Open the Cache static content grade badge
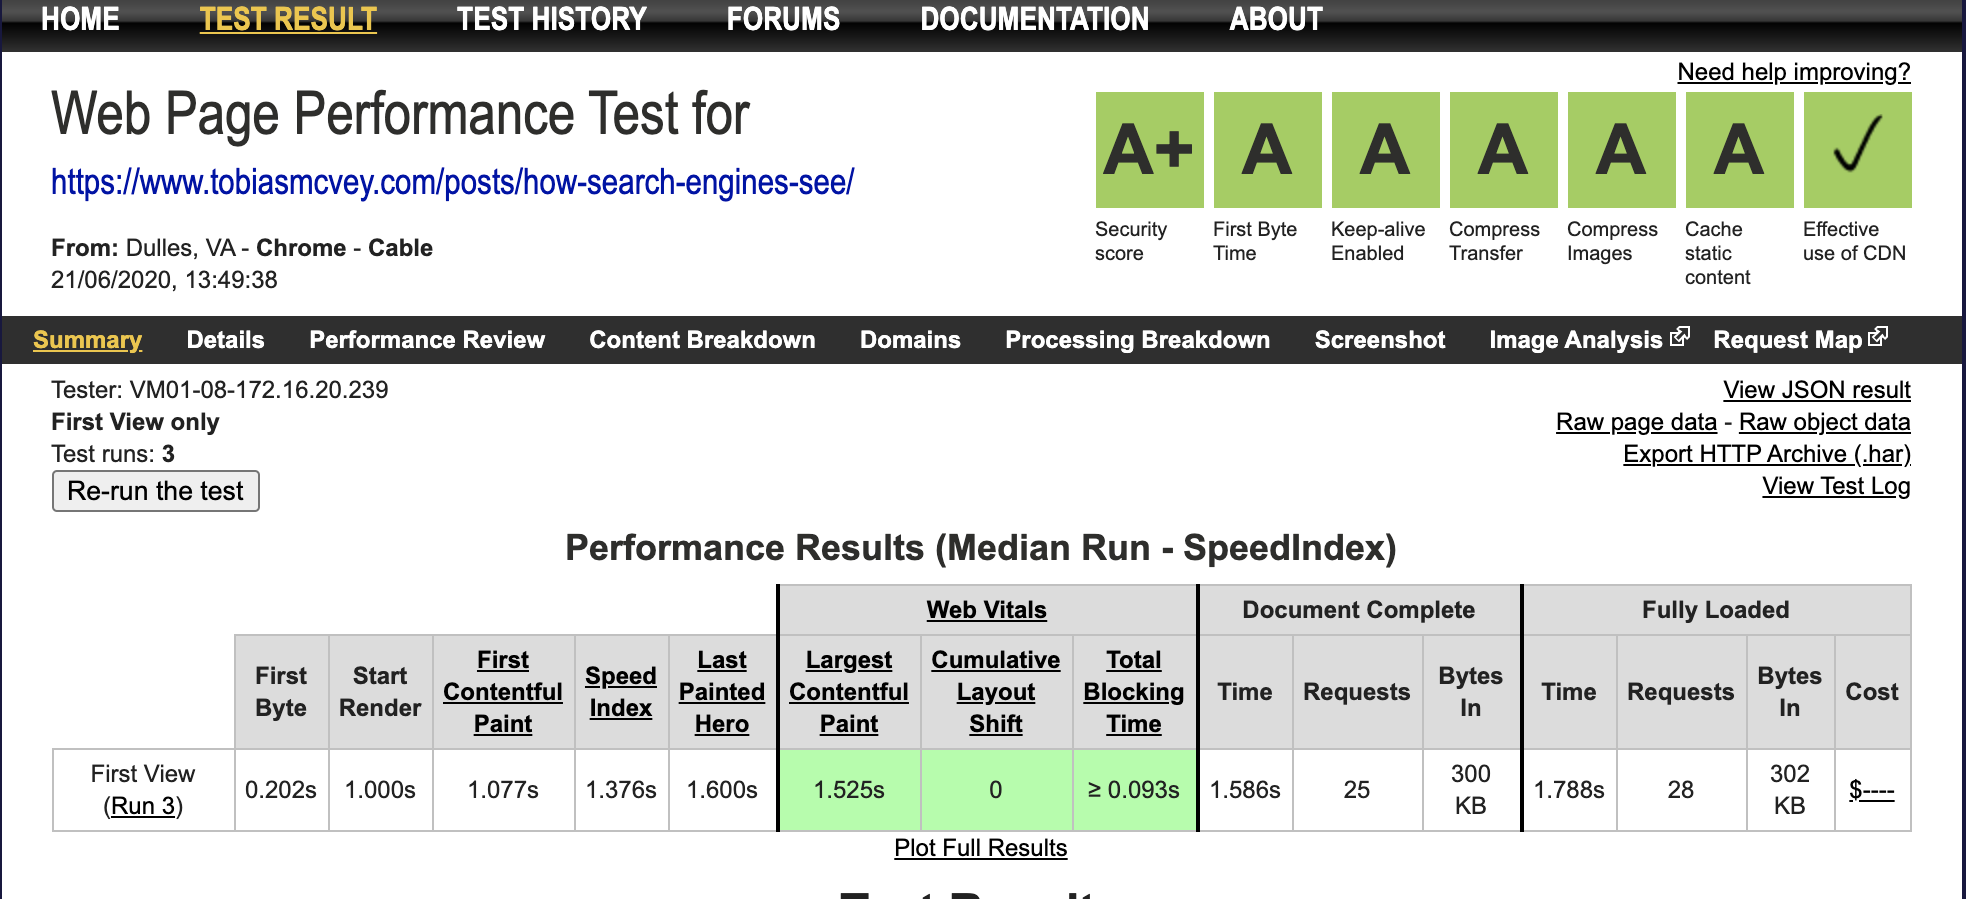 point(1739,150)
